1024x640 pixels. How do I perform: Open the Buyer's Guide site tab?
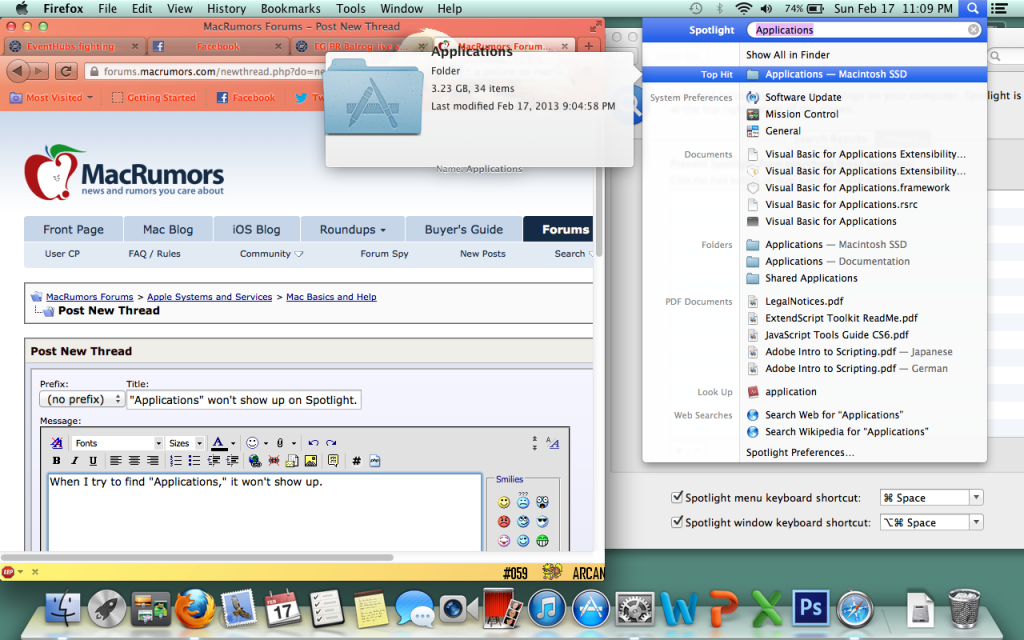click(x=464, y=229)
